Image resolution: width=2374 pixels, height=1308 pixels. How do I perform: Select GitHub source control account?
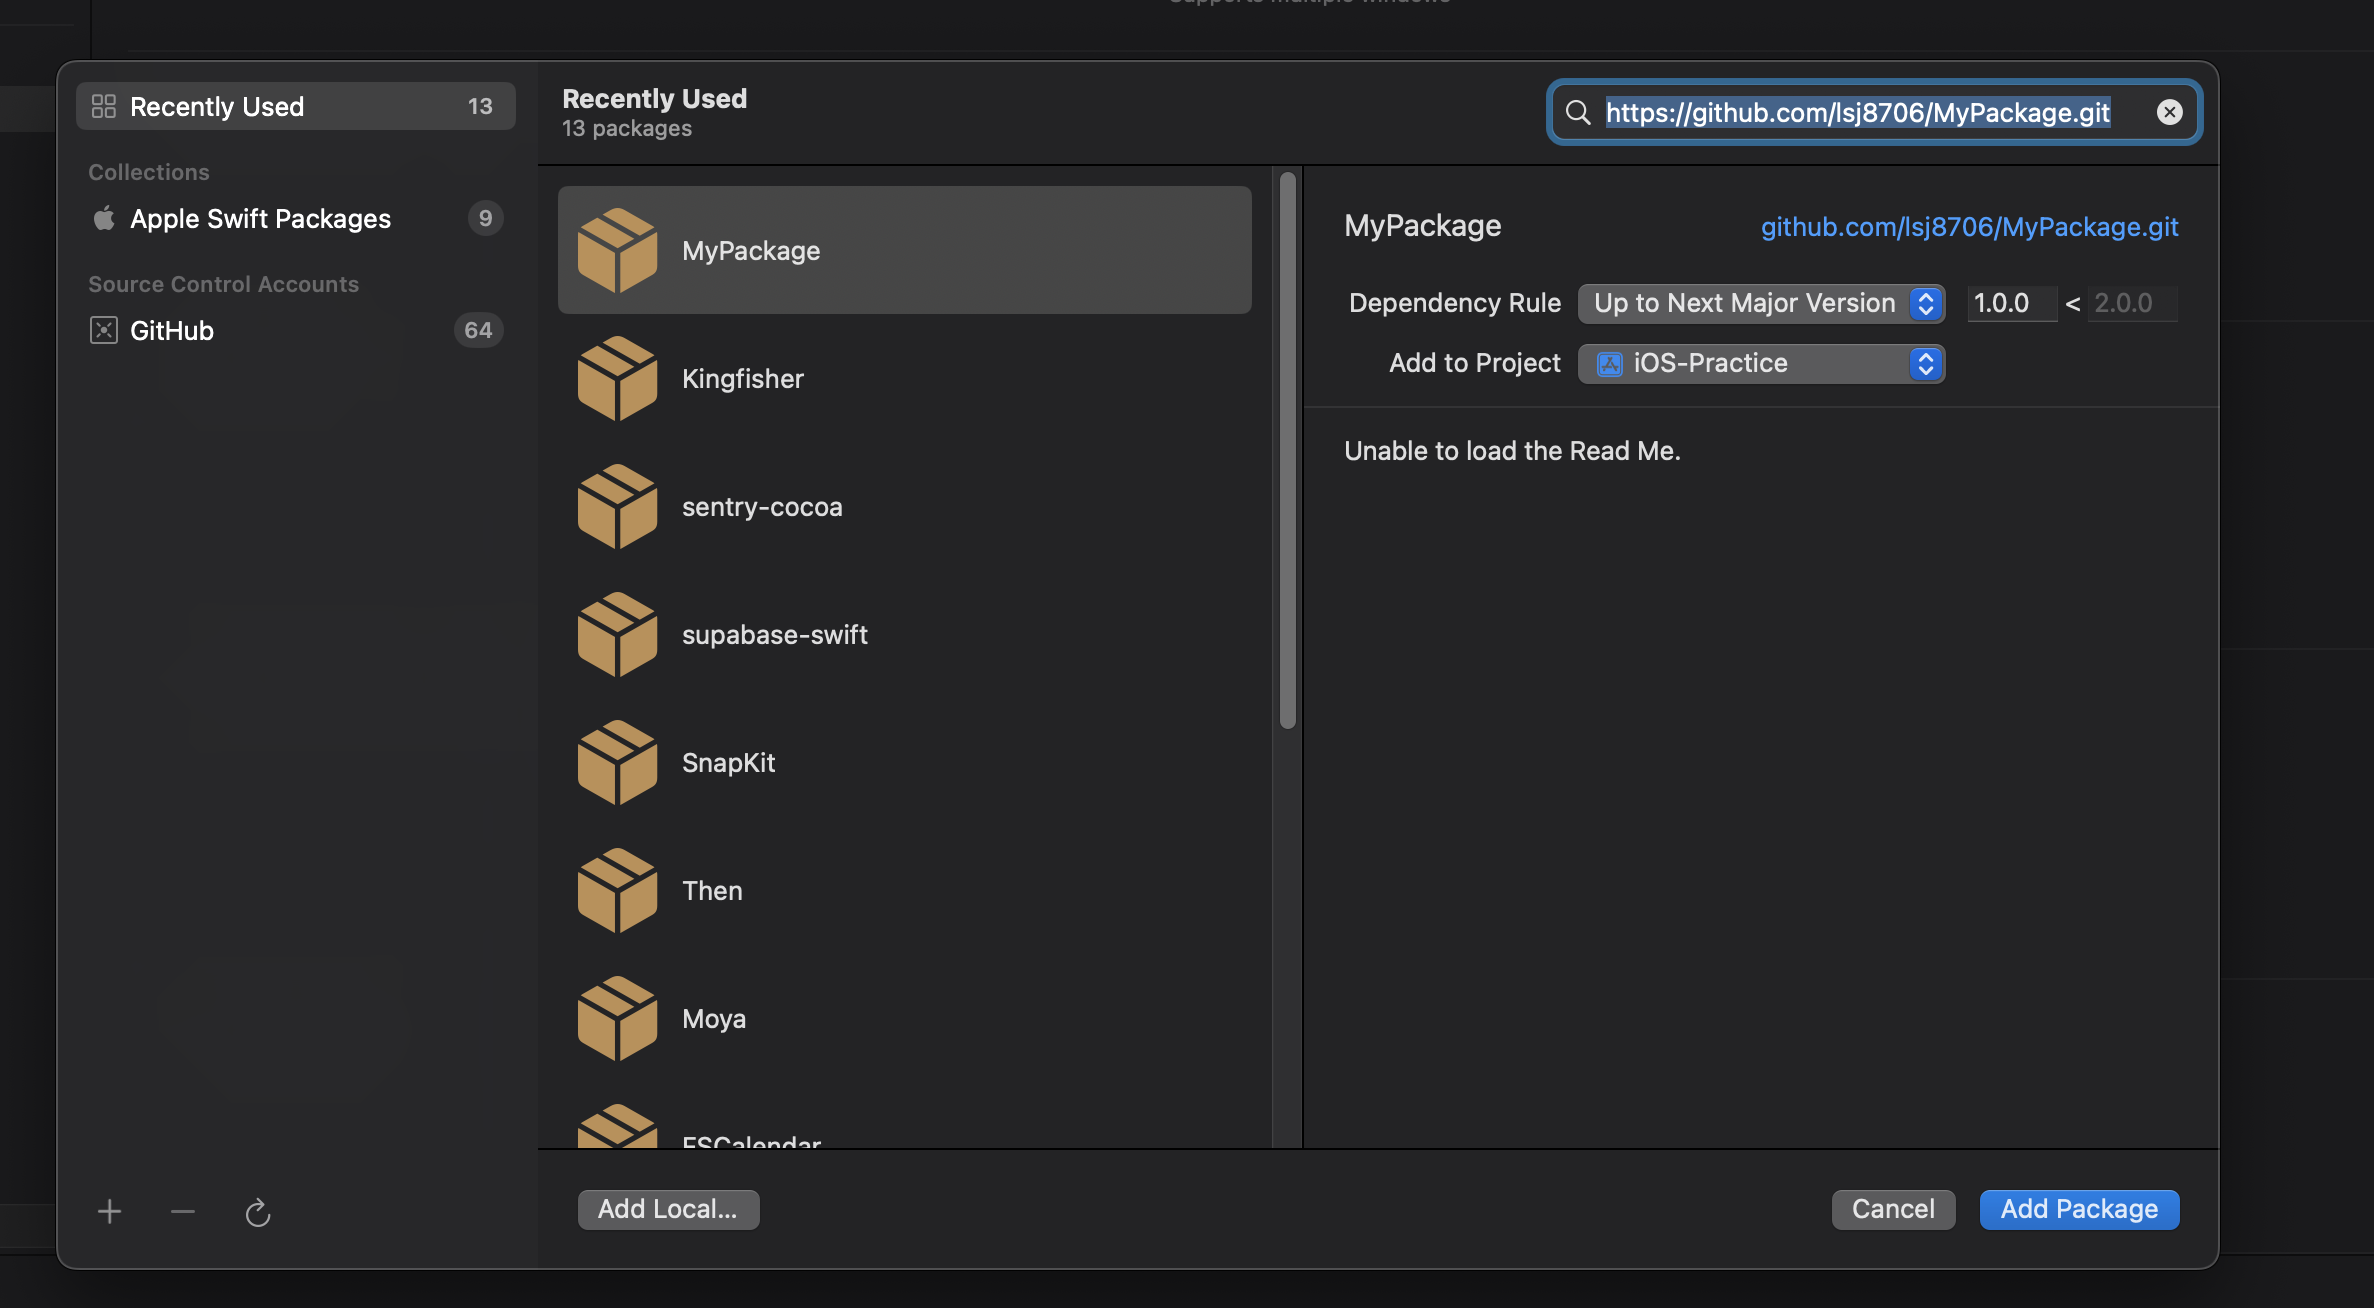click(296, 330)
